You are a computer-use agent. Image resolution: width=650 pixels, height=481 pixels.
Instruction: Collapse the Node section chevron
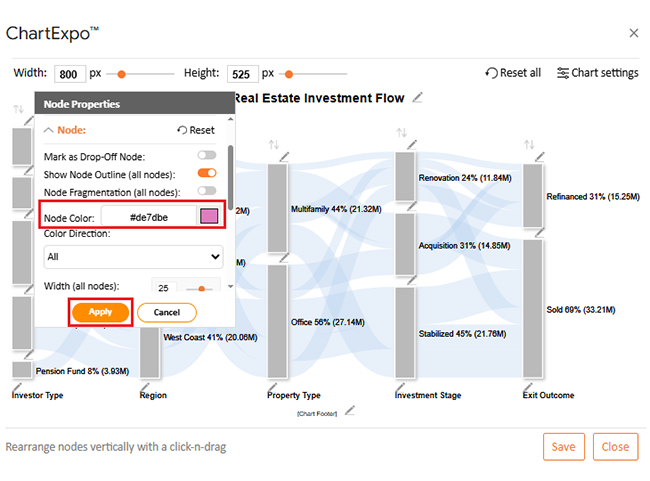(49, 130)
